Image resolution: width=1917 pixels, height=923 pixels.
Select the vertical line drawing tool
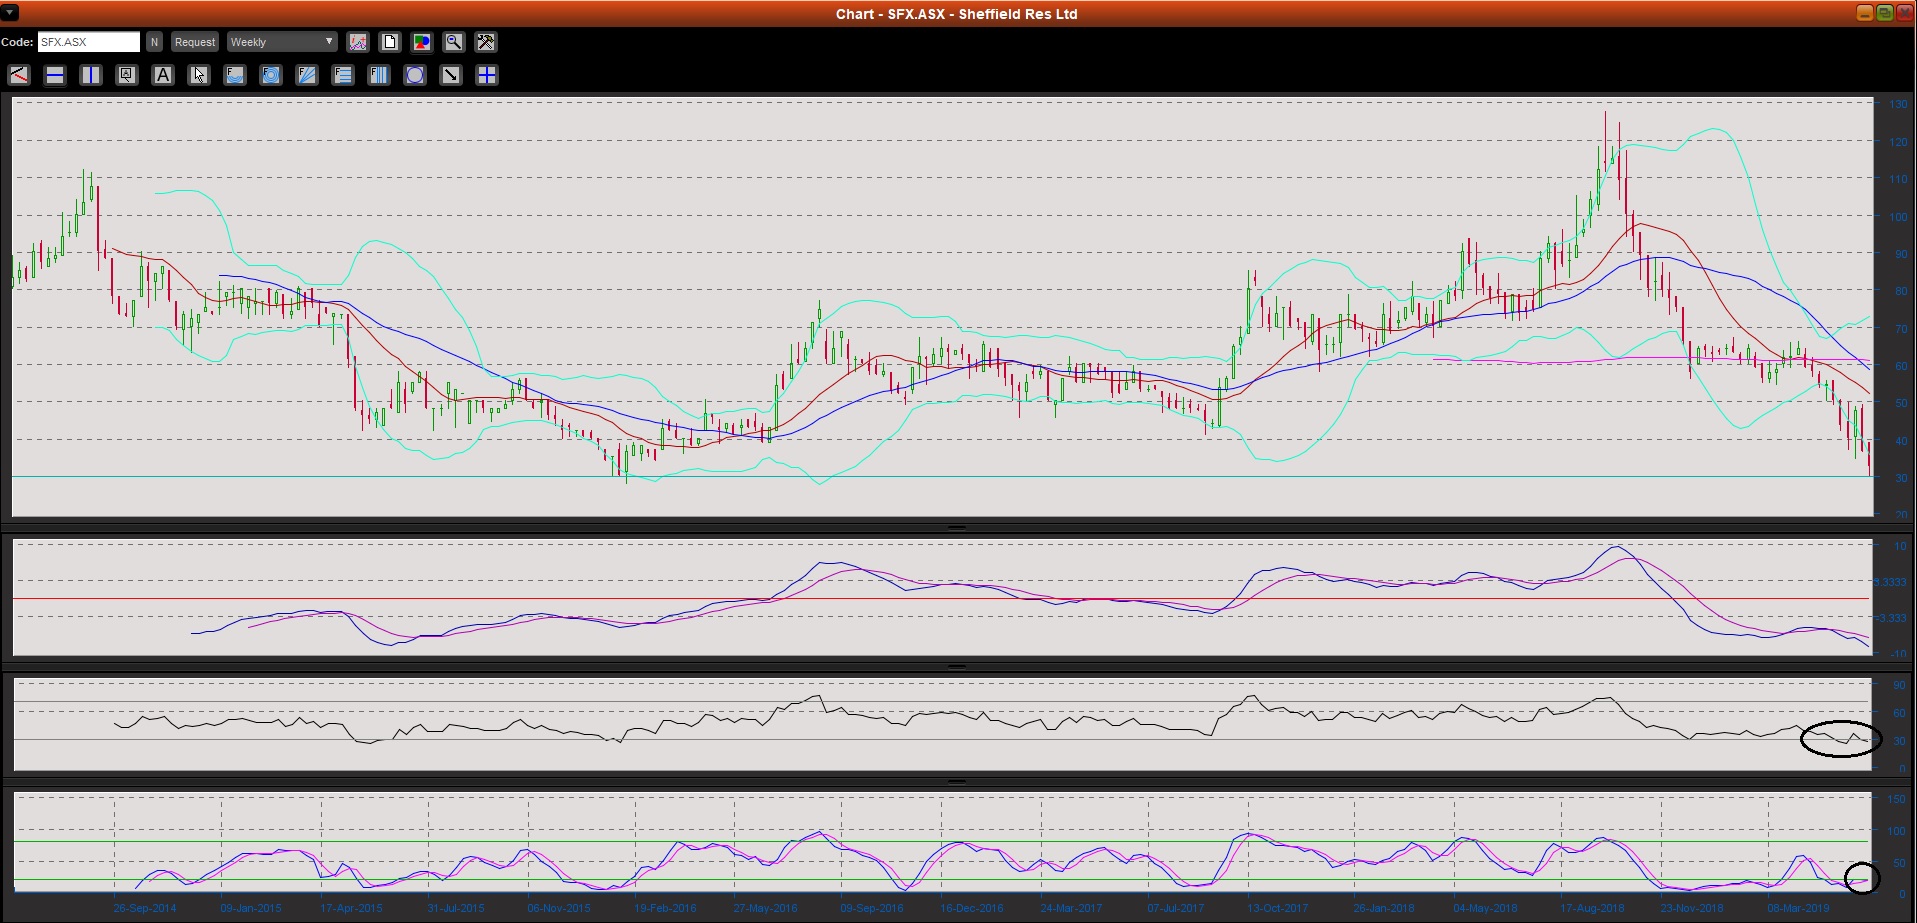91,75
